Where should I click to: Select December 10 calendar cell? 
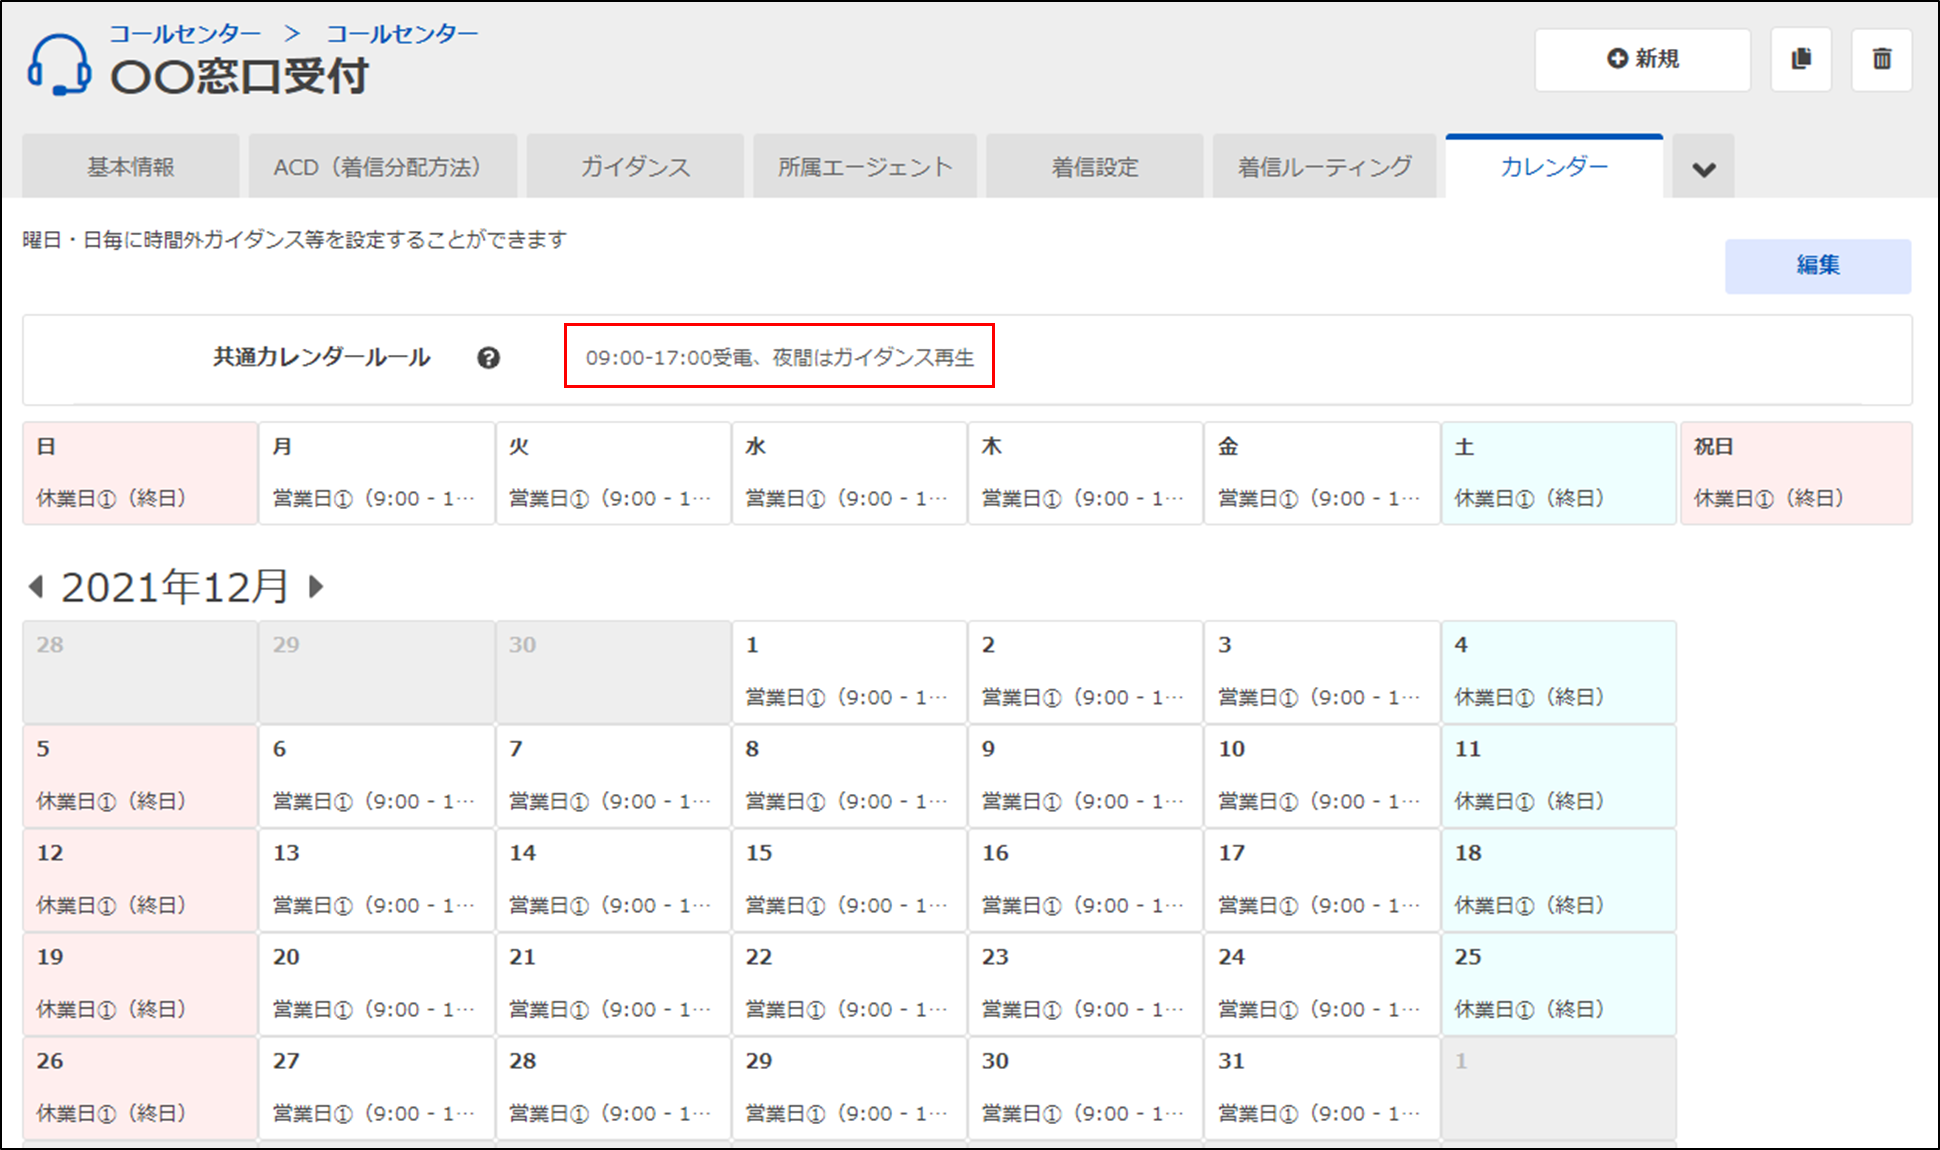pos(1322,776)
